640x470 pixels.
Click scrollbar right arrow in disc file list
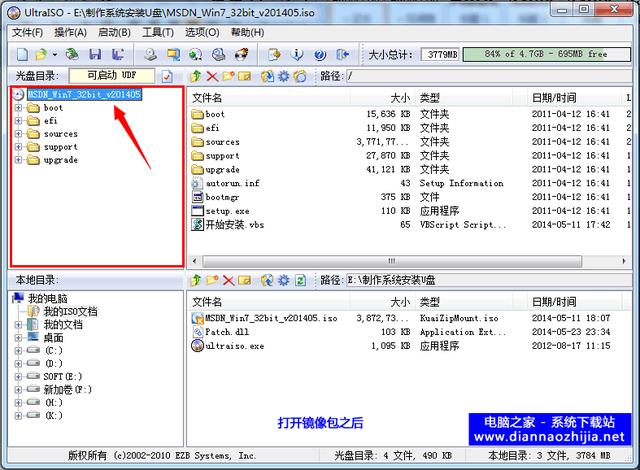click(x=624, y=261)
